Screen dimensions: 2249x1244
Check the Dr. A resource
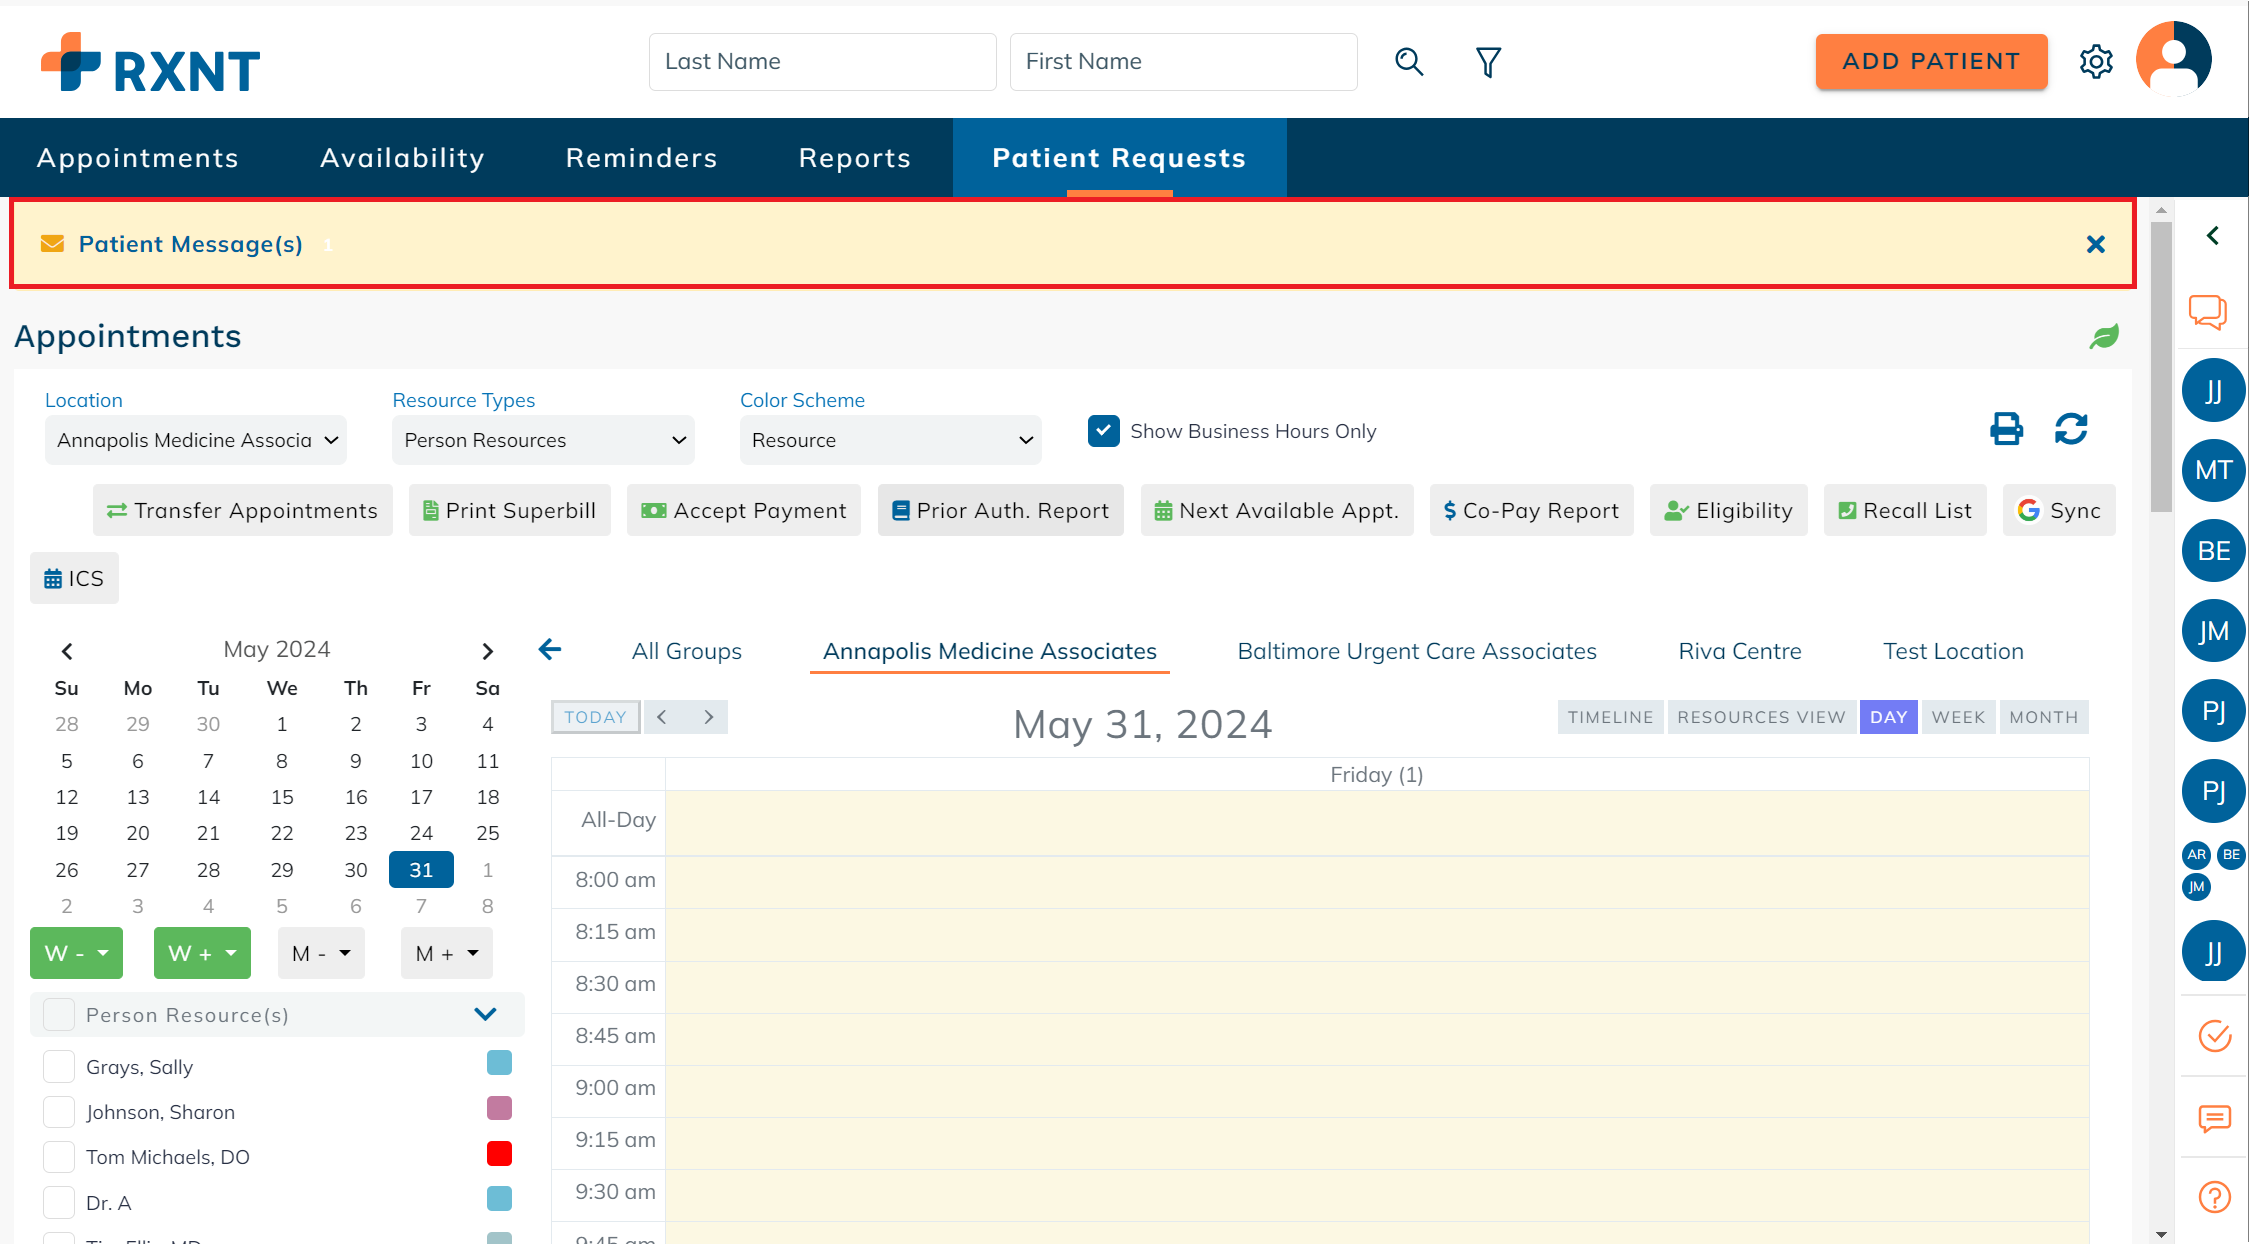tap(59, 1202)
